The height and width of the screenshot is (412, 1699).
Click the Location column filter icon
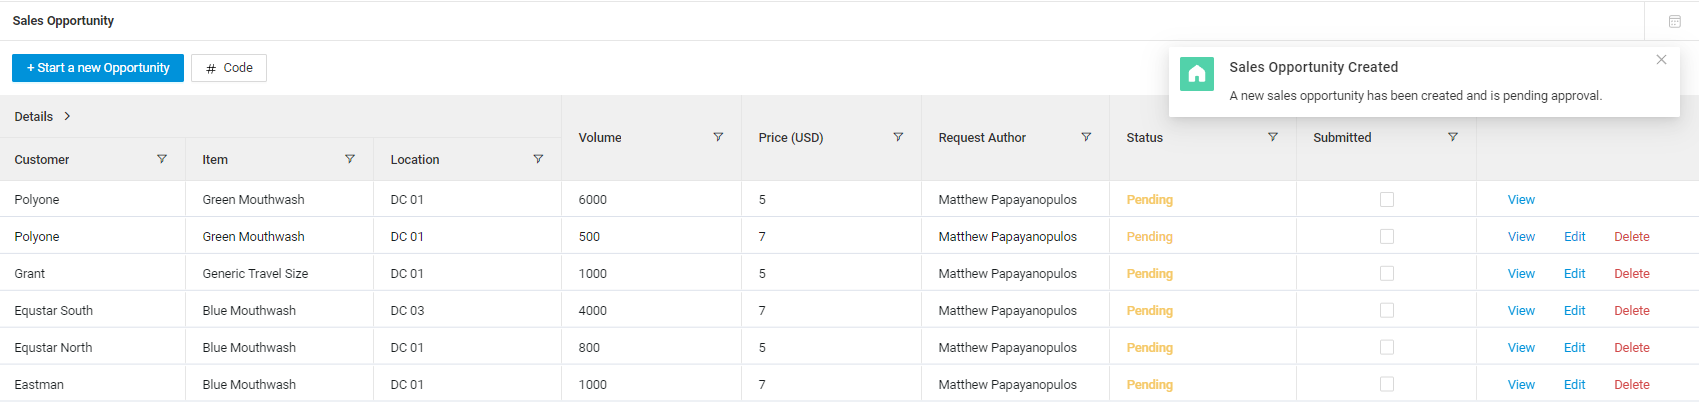pyautogui.click(x=538, y=159)
